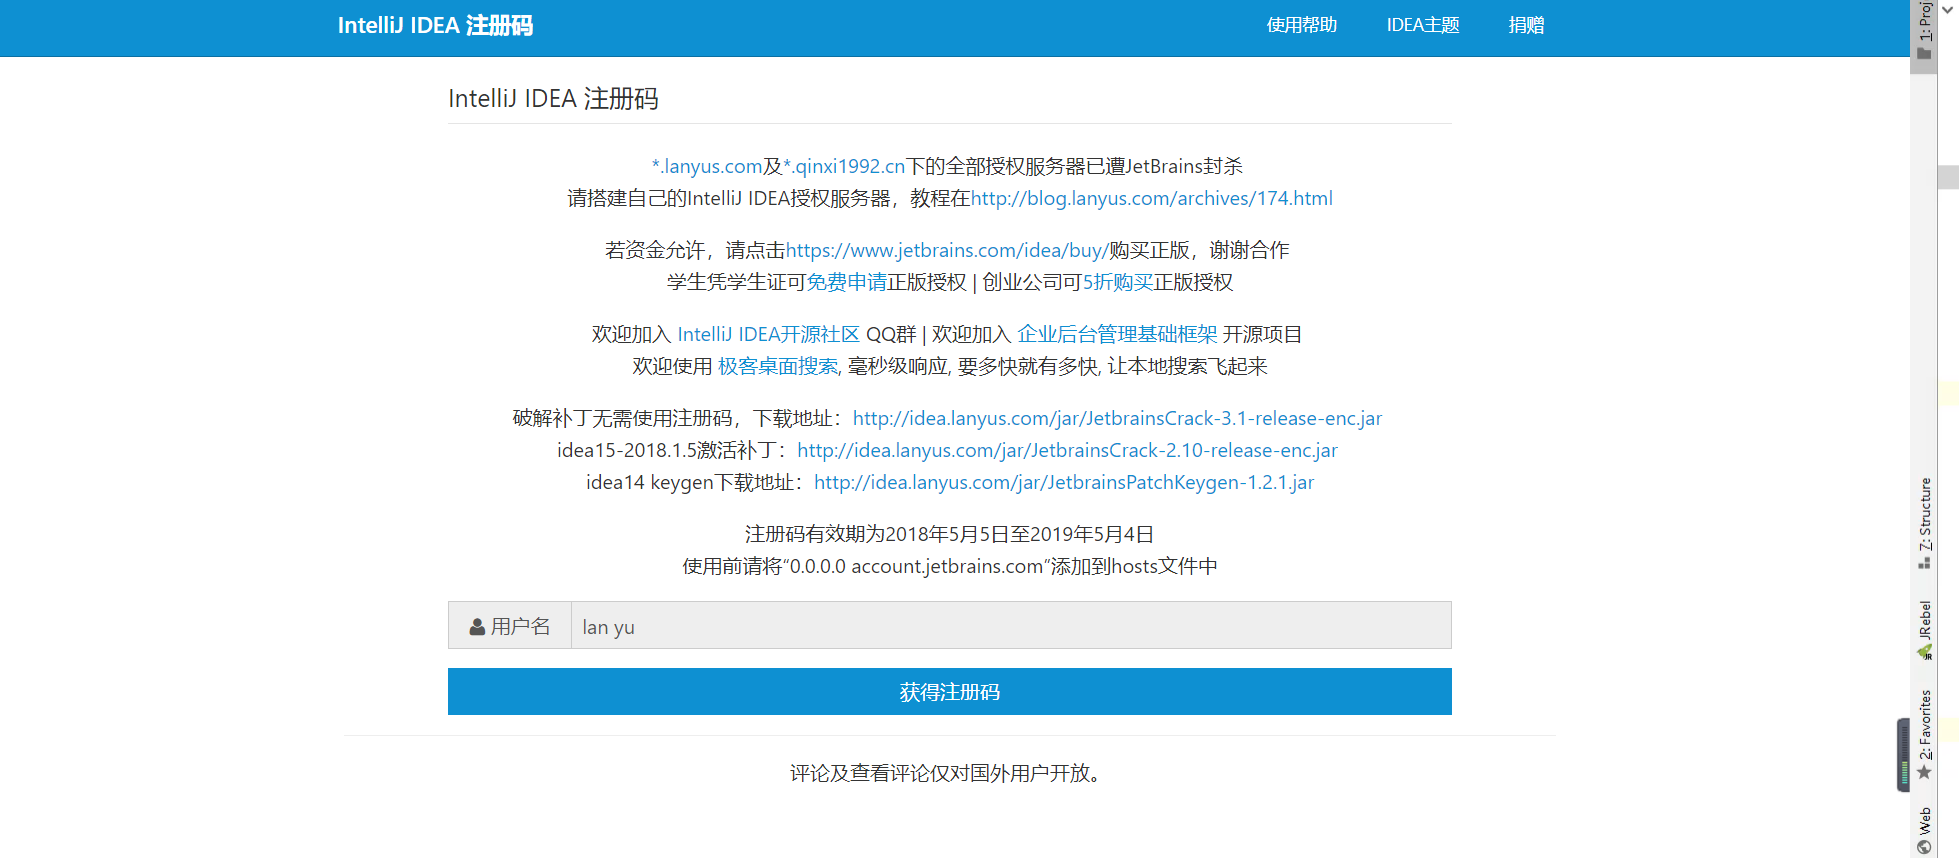Click the 获得注册码 button

949,692
